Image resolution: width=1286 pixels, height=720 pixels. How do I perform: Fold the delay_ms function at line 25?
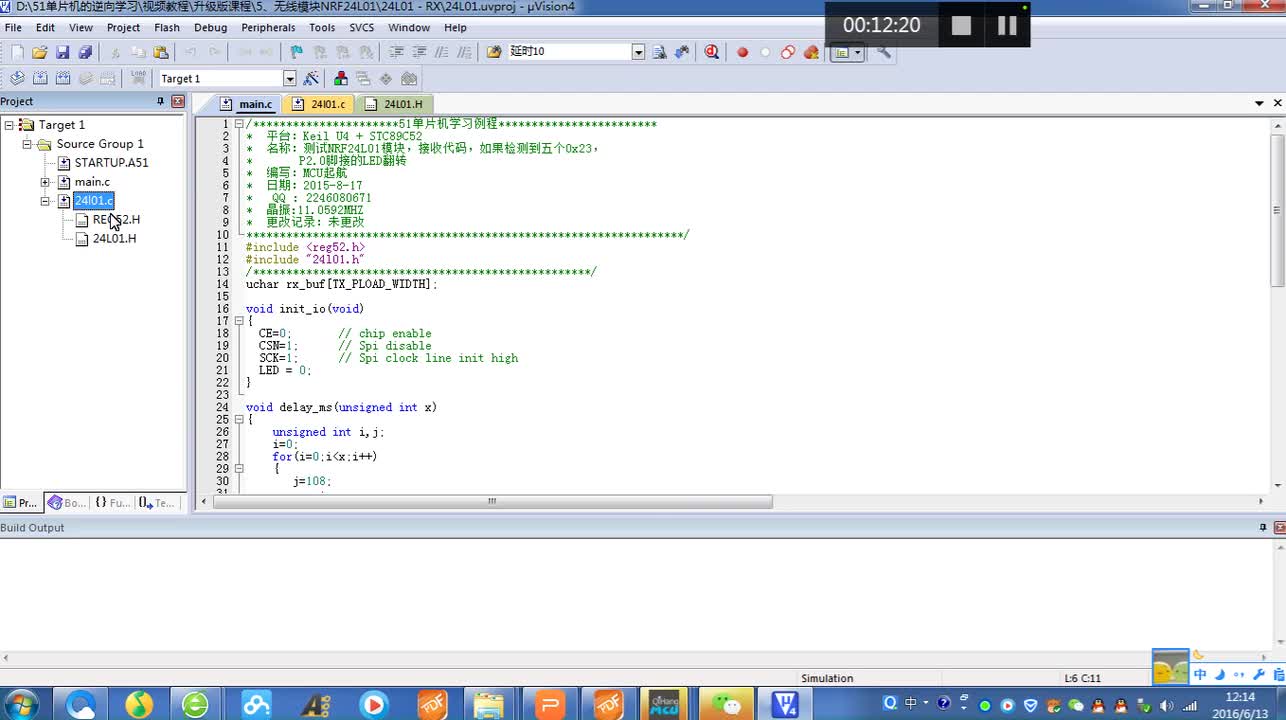239,419
